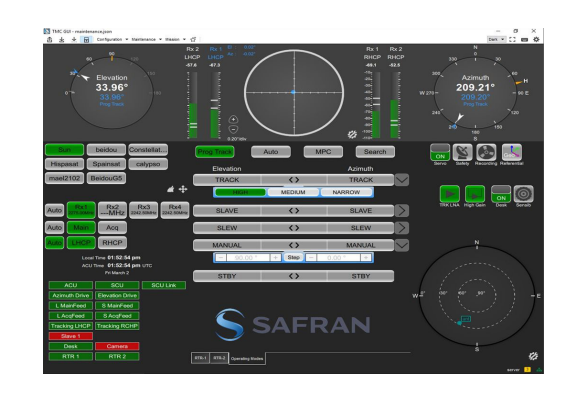Click the High Gain icon
Viewport: 575px width, 418px height.
(x=475, y=194)
